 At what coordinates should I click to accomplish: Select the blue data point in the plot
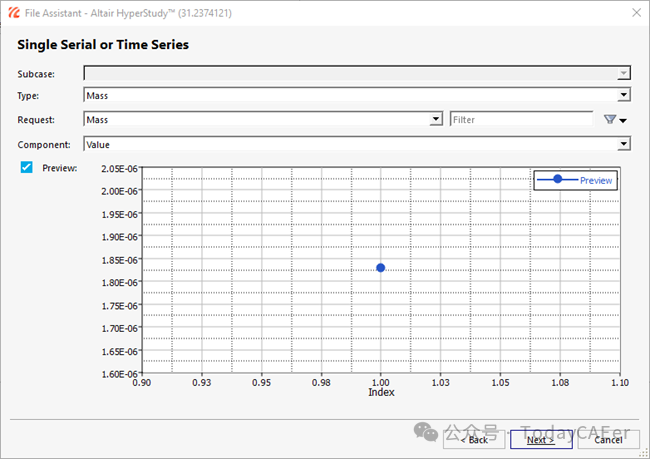(381, 268)
